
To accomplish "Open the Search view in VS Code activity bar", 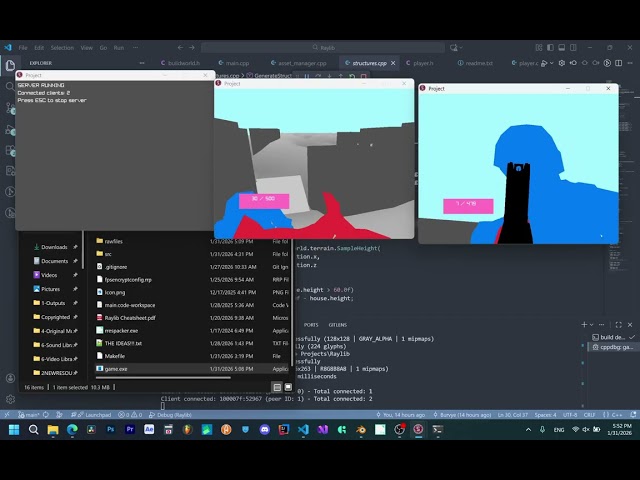I will point(10,86).
